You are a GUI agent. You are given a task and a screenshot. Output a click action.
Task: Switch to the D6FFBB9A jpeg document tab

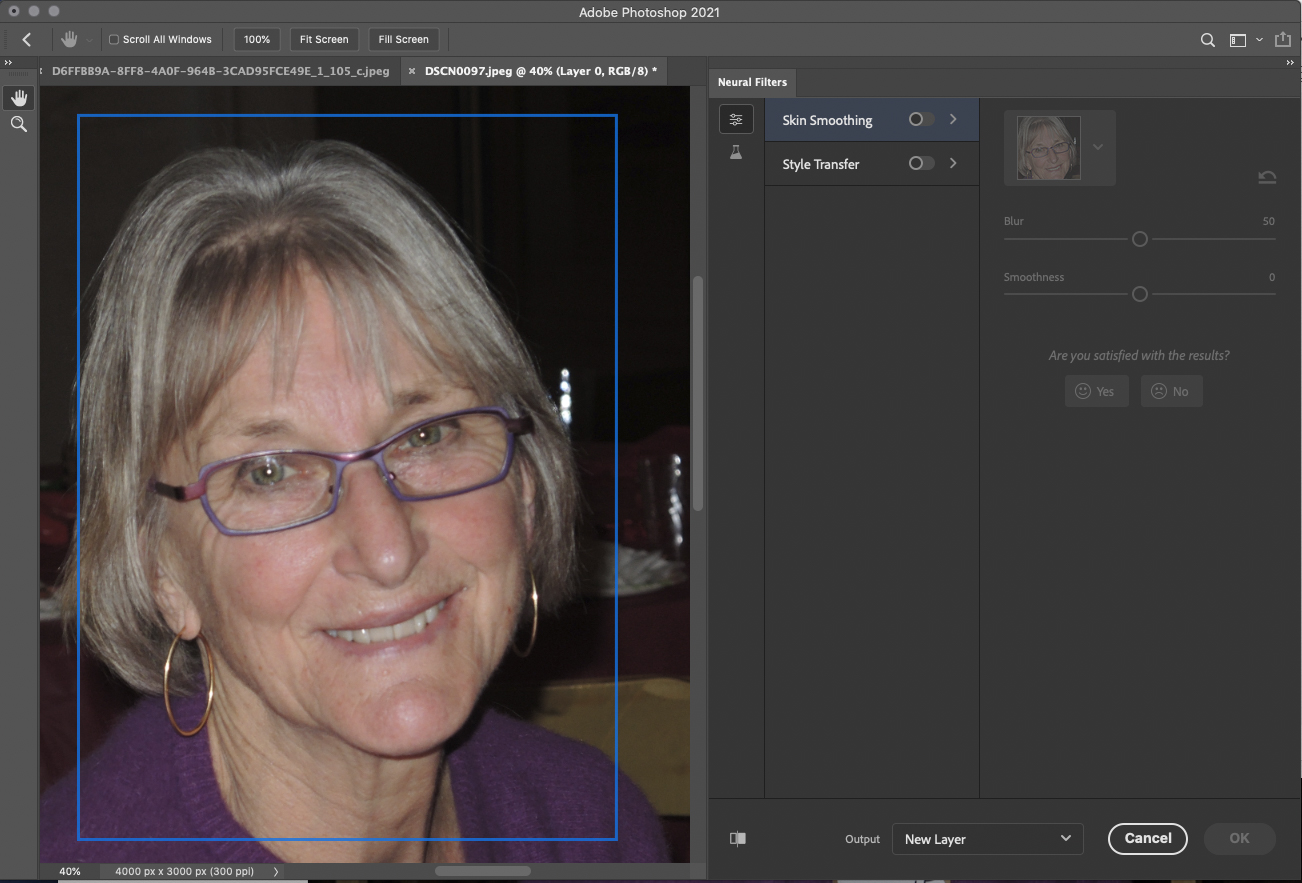pyautogui.click(x=220, y=71)
